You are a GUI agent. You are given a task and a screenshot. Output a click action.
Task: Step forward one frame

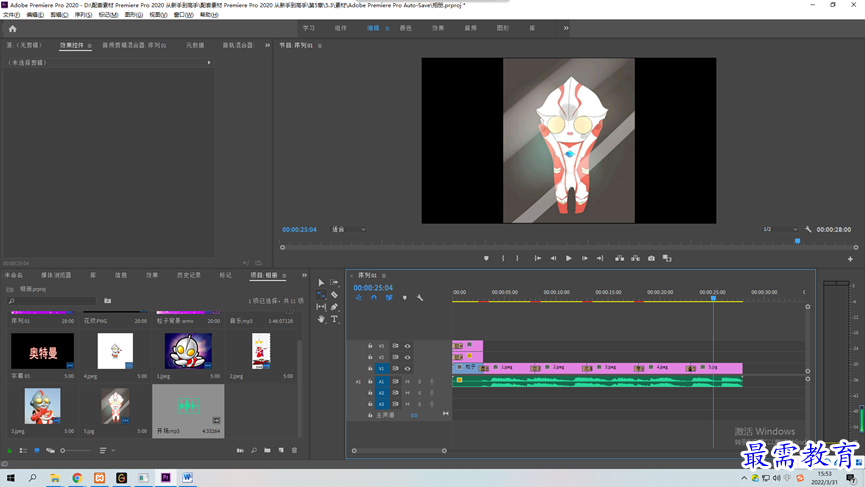coord(585,258)
